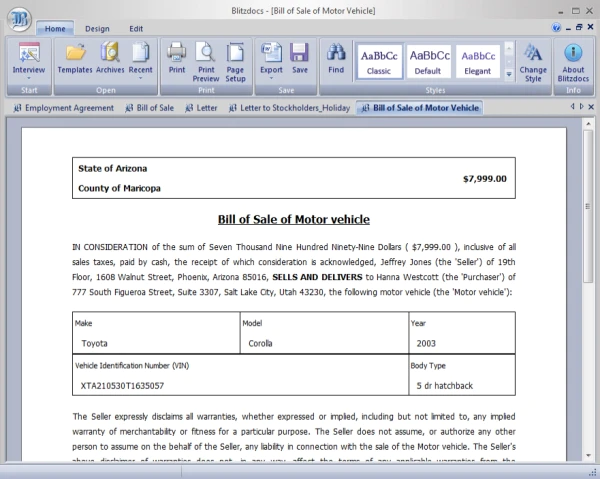The image size is (600, 479).
Task: Apply the Classic style
Action: pos(379,62)
